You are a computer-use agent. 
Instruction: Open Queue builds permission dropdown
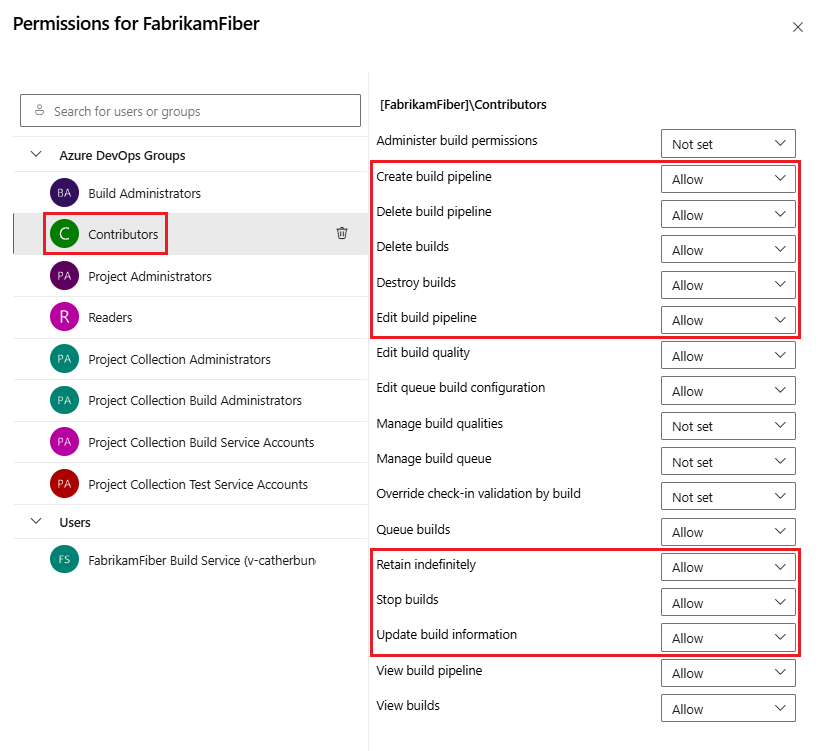tap(728, 532)
